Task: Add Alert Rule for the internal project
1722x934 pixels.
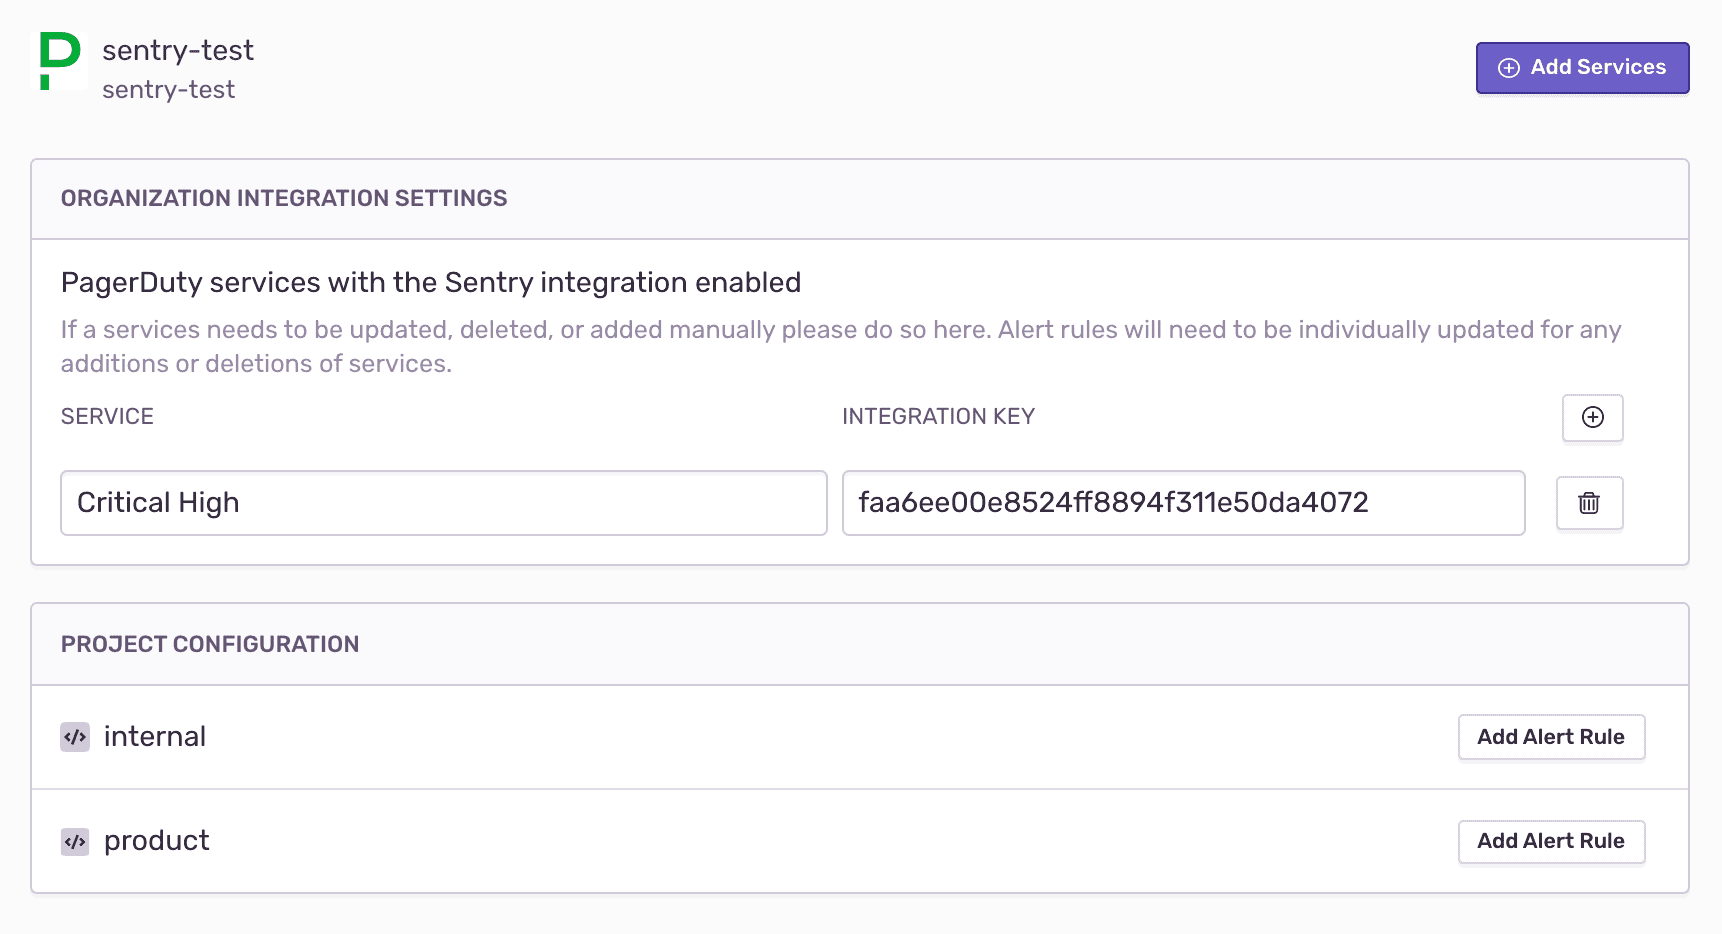Action: (1551, 737)
